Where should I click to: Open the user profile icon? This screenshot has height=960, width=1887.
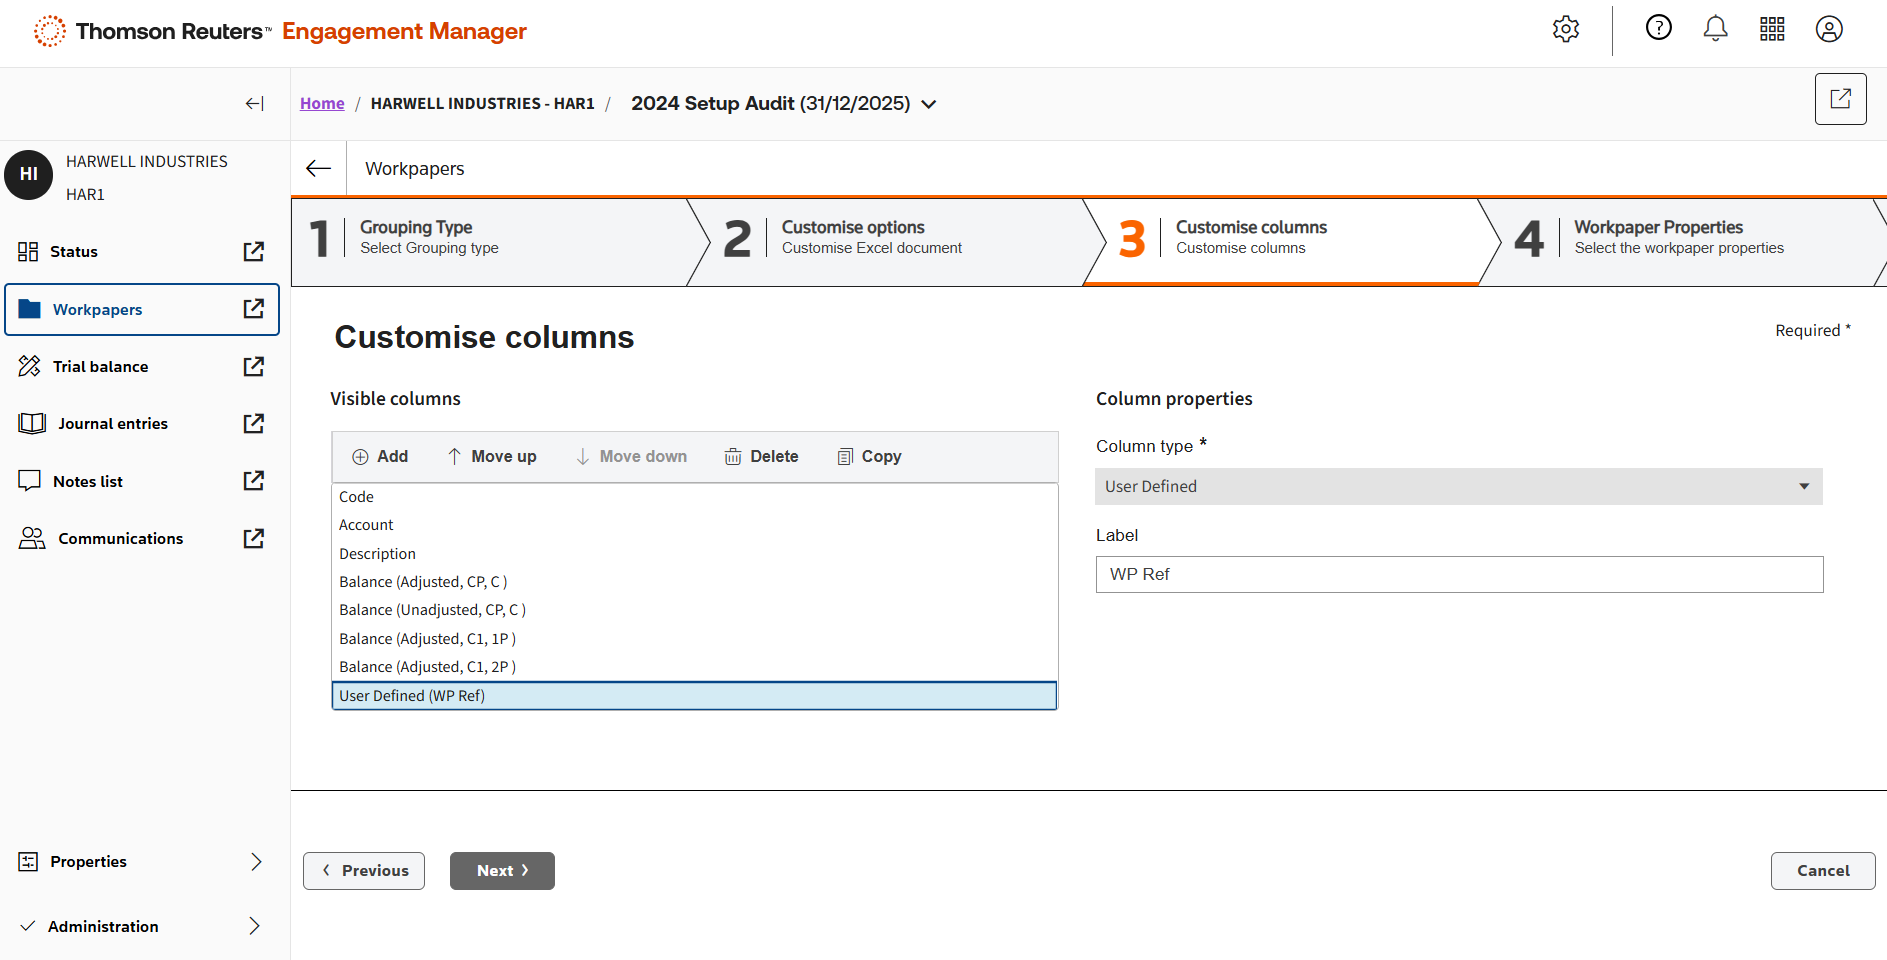(1829, 29)
